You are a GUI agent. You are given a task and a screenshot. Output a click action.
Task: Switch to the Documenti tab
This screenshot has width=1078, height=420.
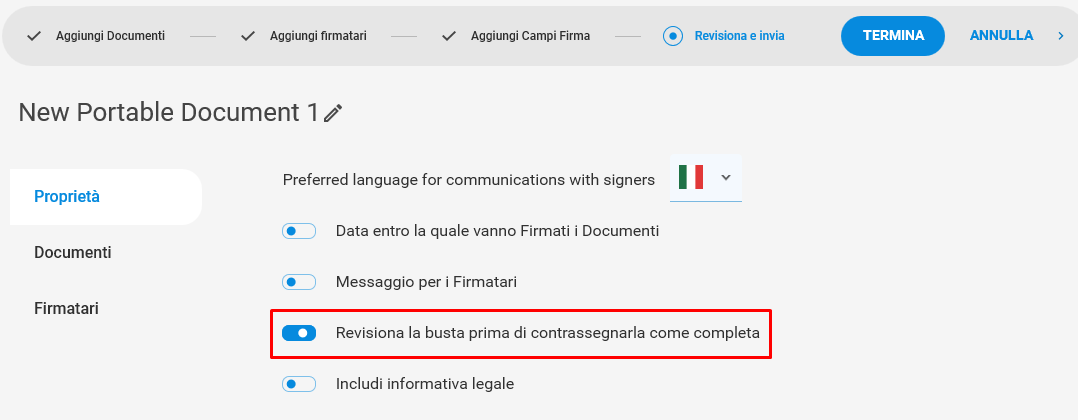point(73,252)
